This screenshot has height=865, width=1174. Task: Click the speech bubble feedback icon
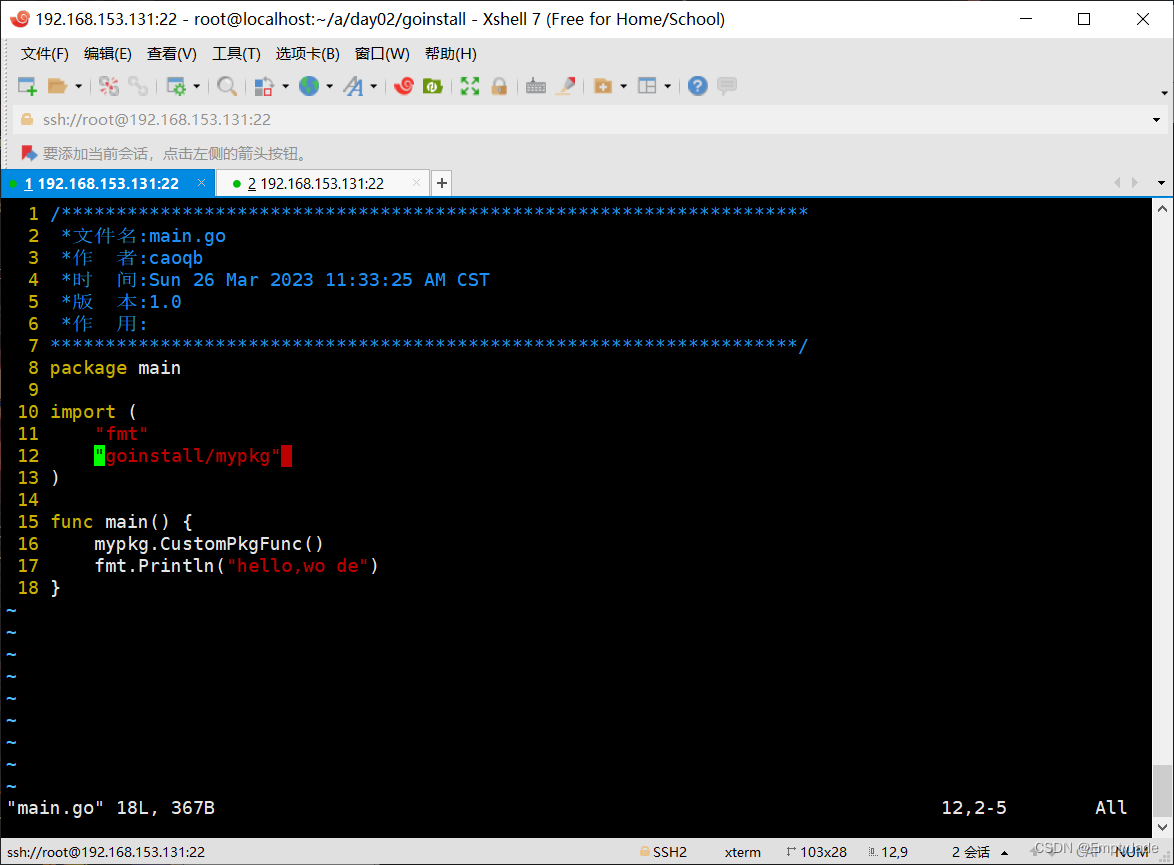[x=726, y=86]
